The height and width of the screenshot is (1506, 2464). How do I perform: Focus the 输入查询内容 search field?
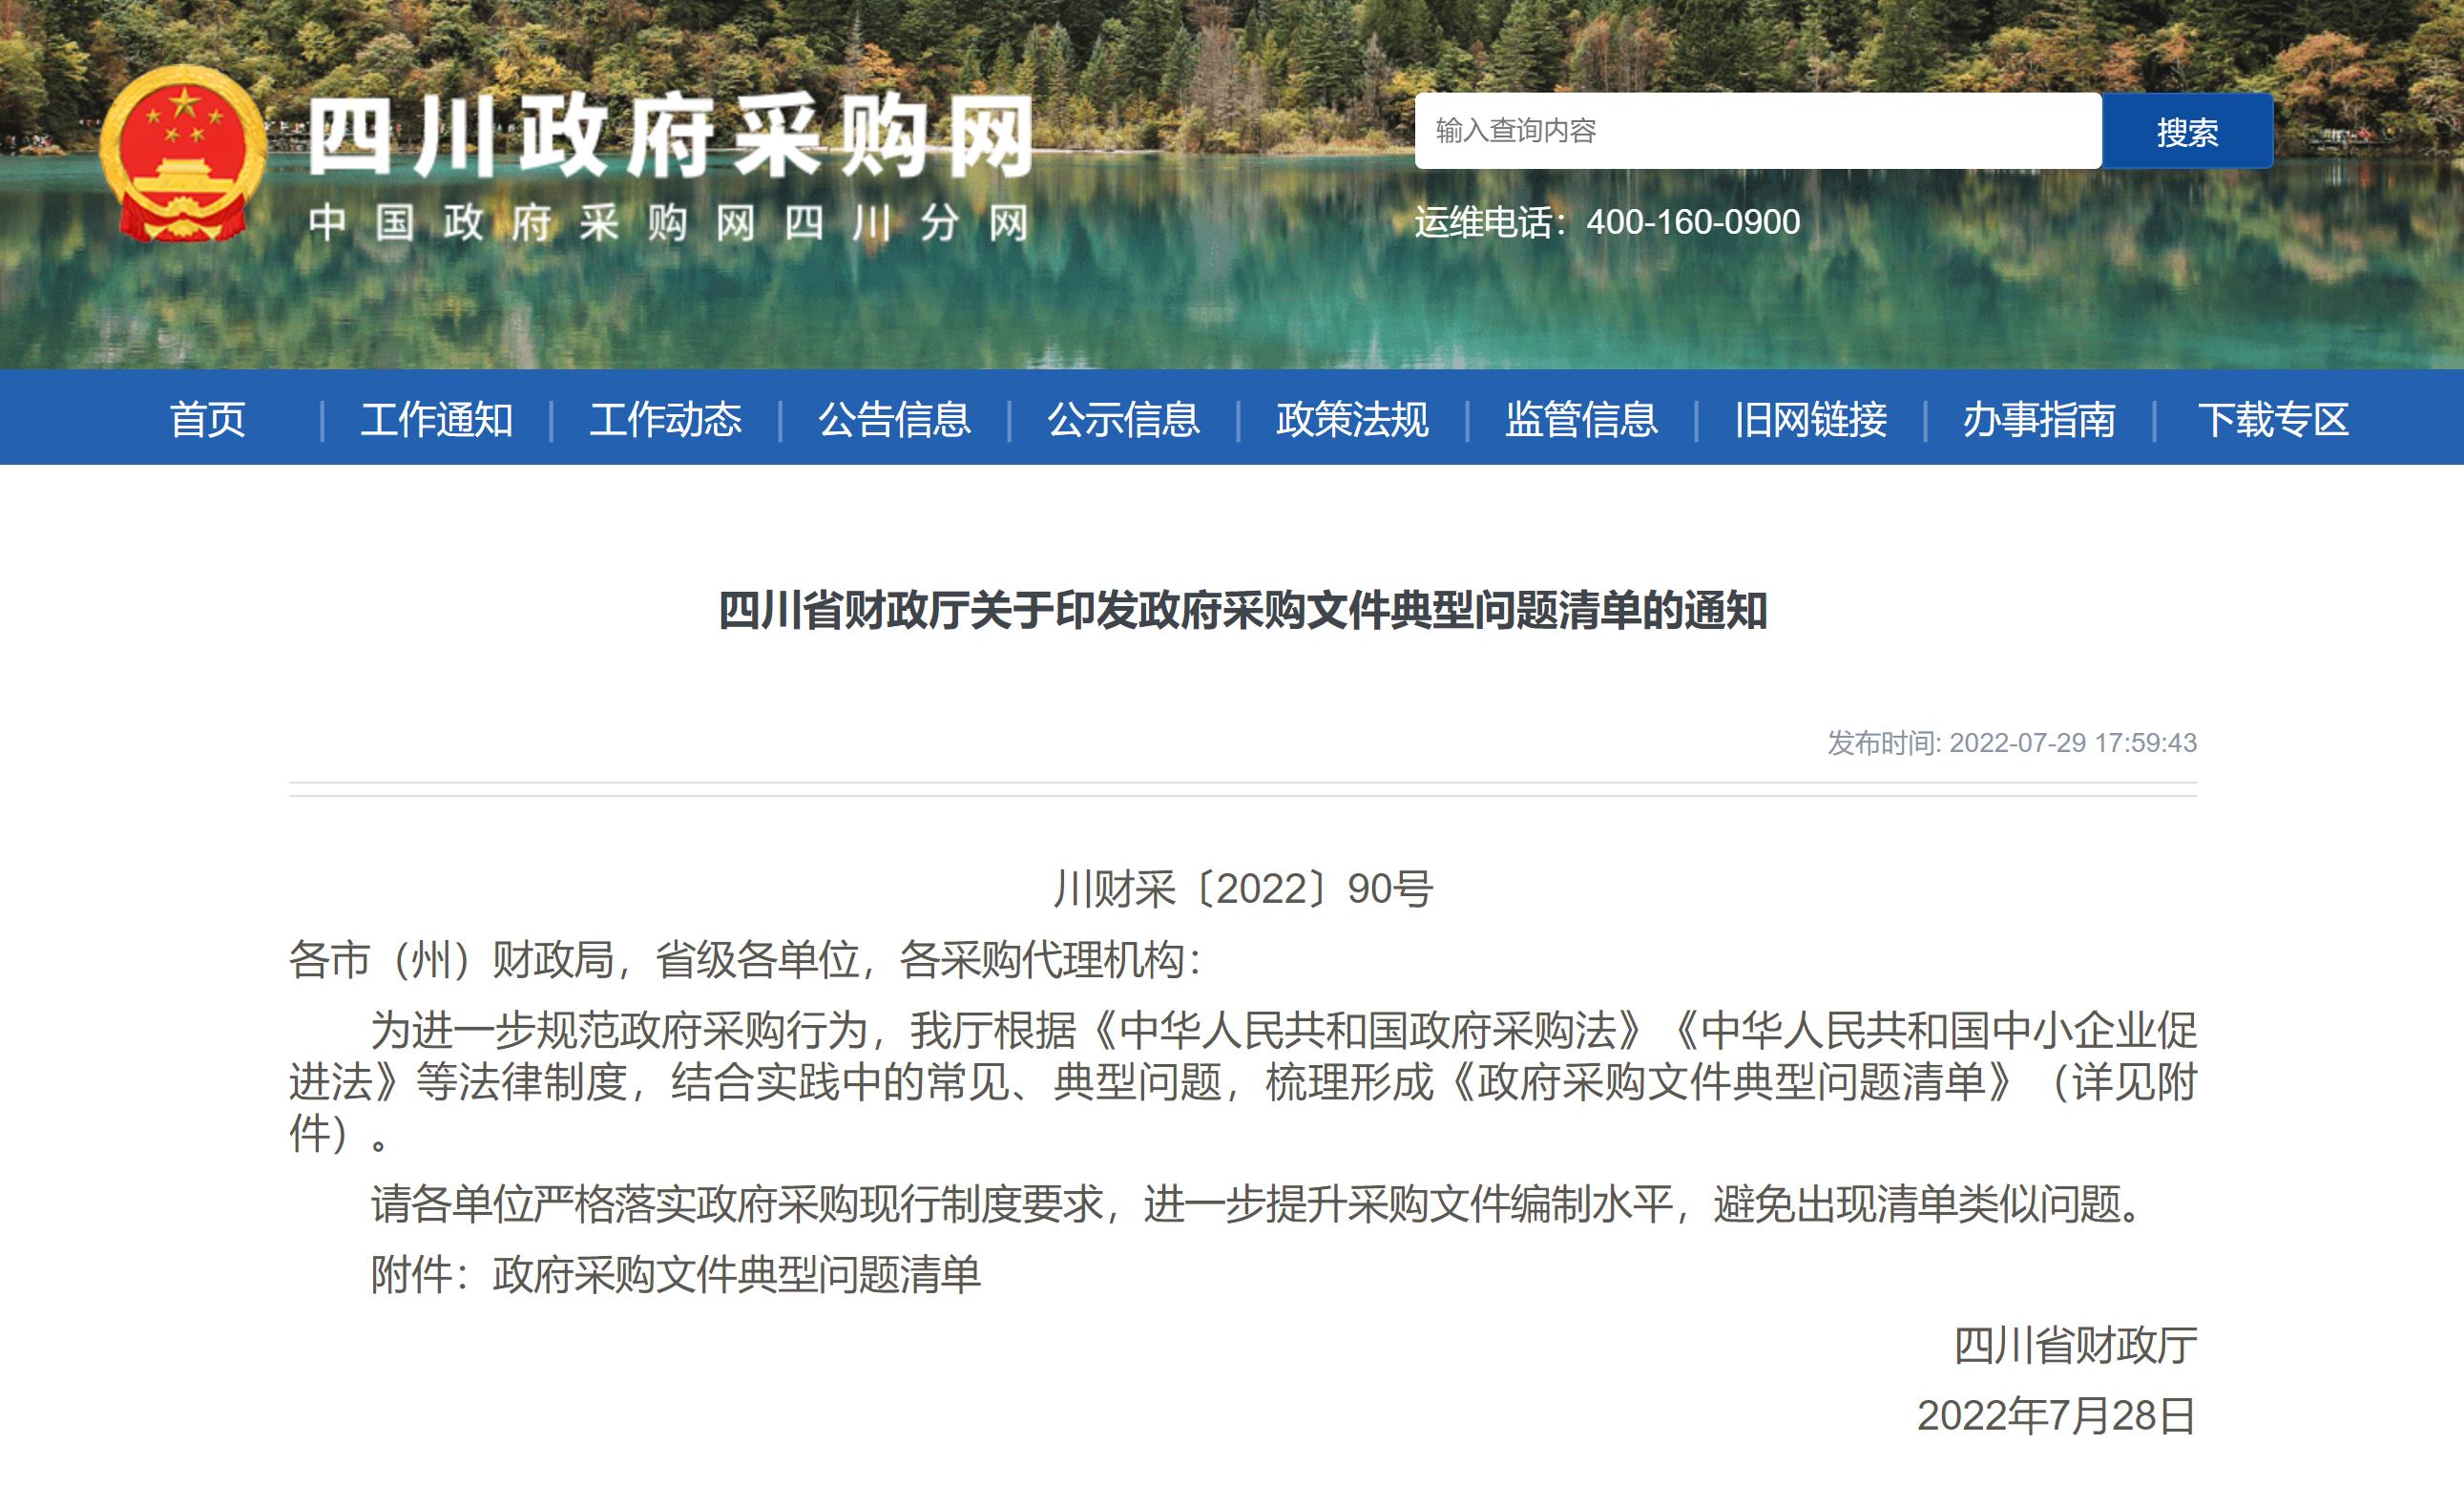pos(1757,131)
